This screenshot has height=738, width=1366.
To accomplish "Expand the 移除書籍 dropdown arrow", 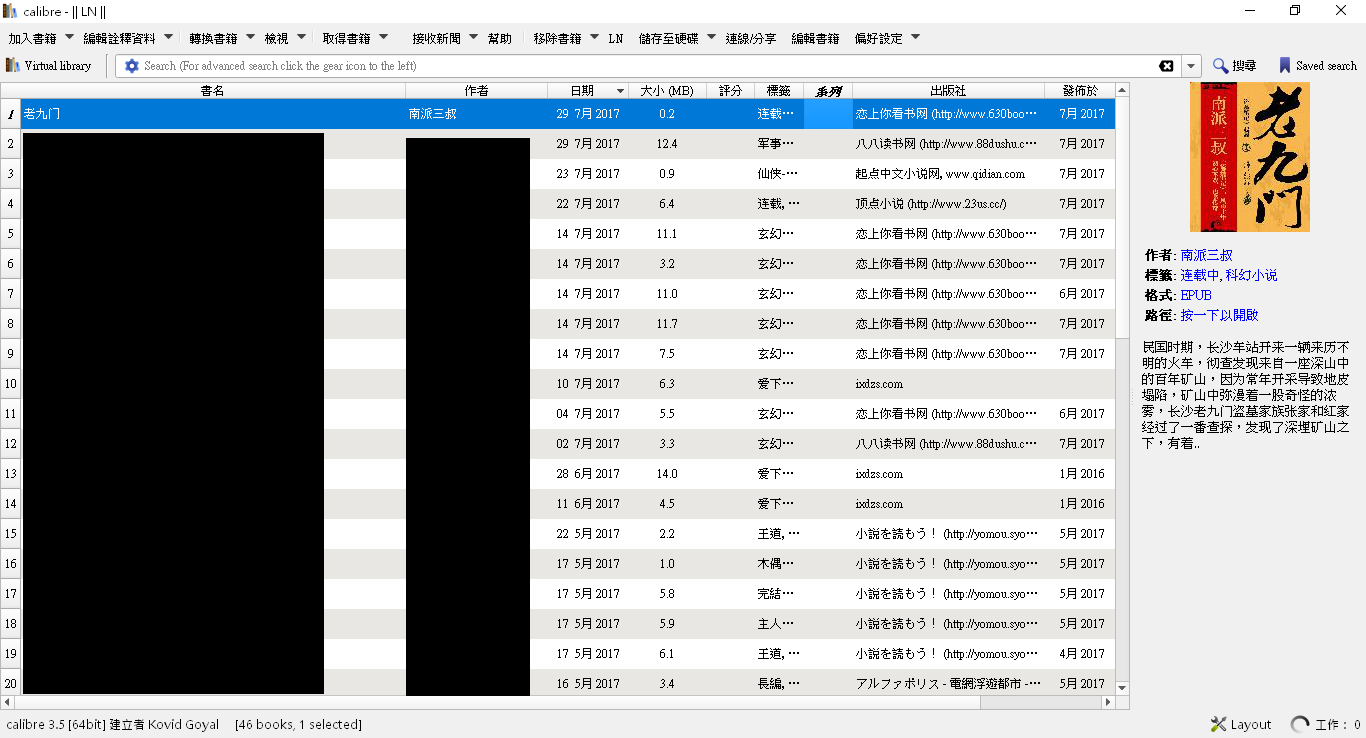I will [x=594, y=38].
